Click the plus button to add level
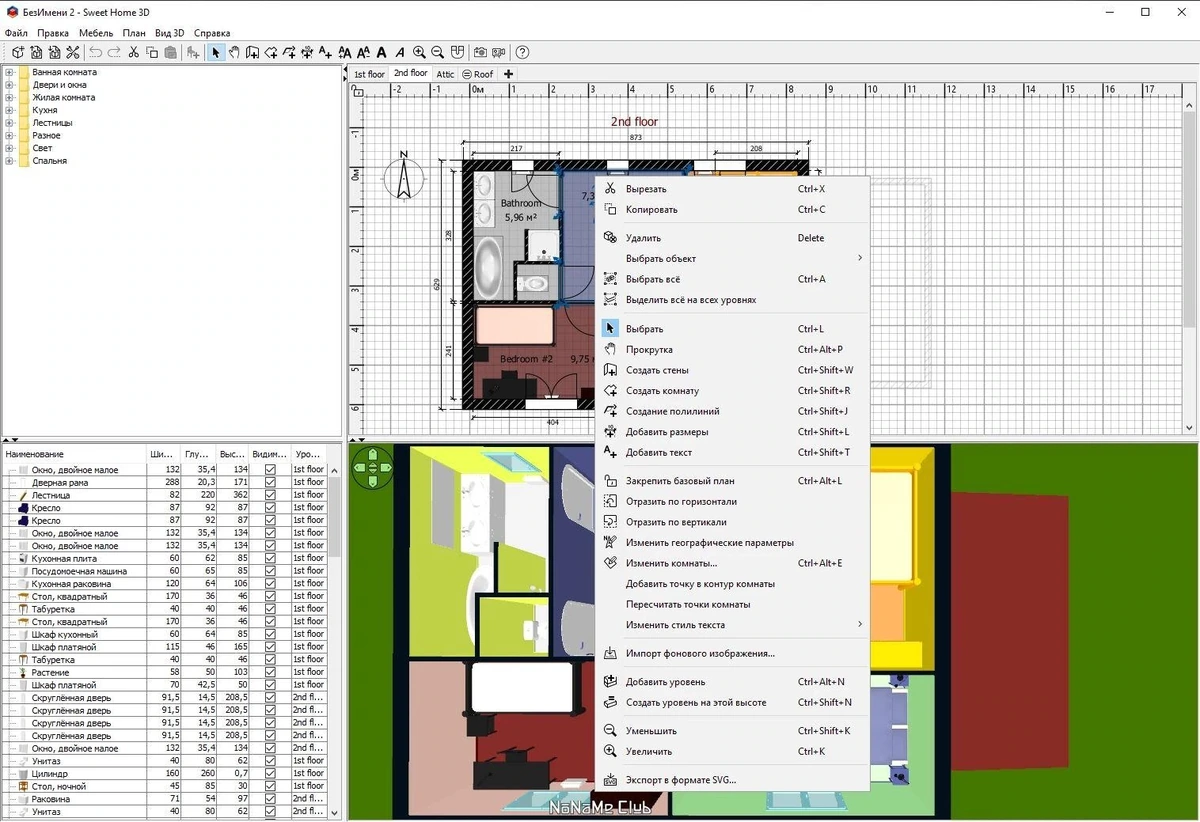 (508, 74)
